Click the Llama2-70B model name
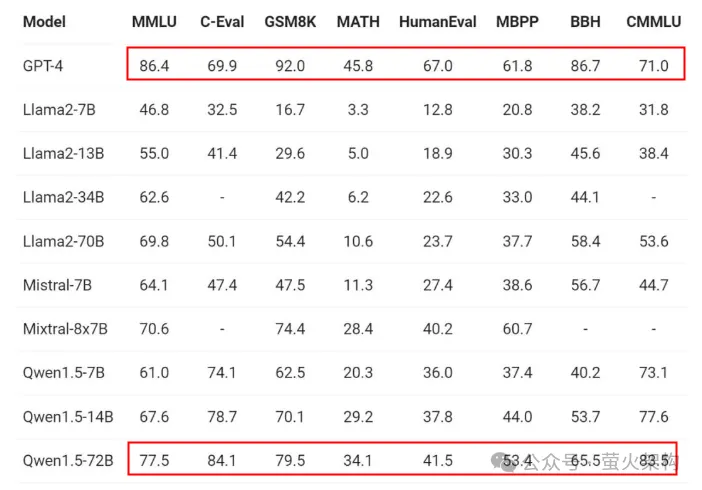702x490 pixels. coord(64,241)
